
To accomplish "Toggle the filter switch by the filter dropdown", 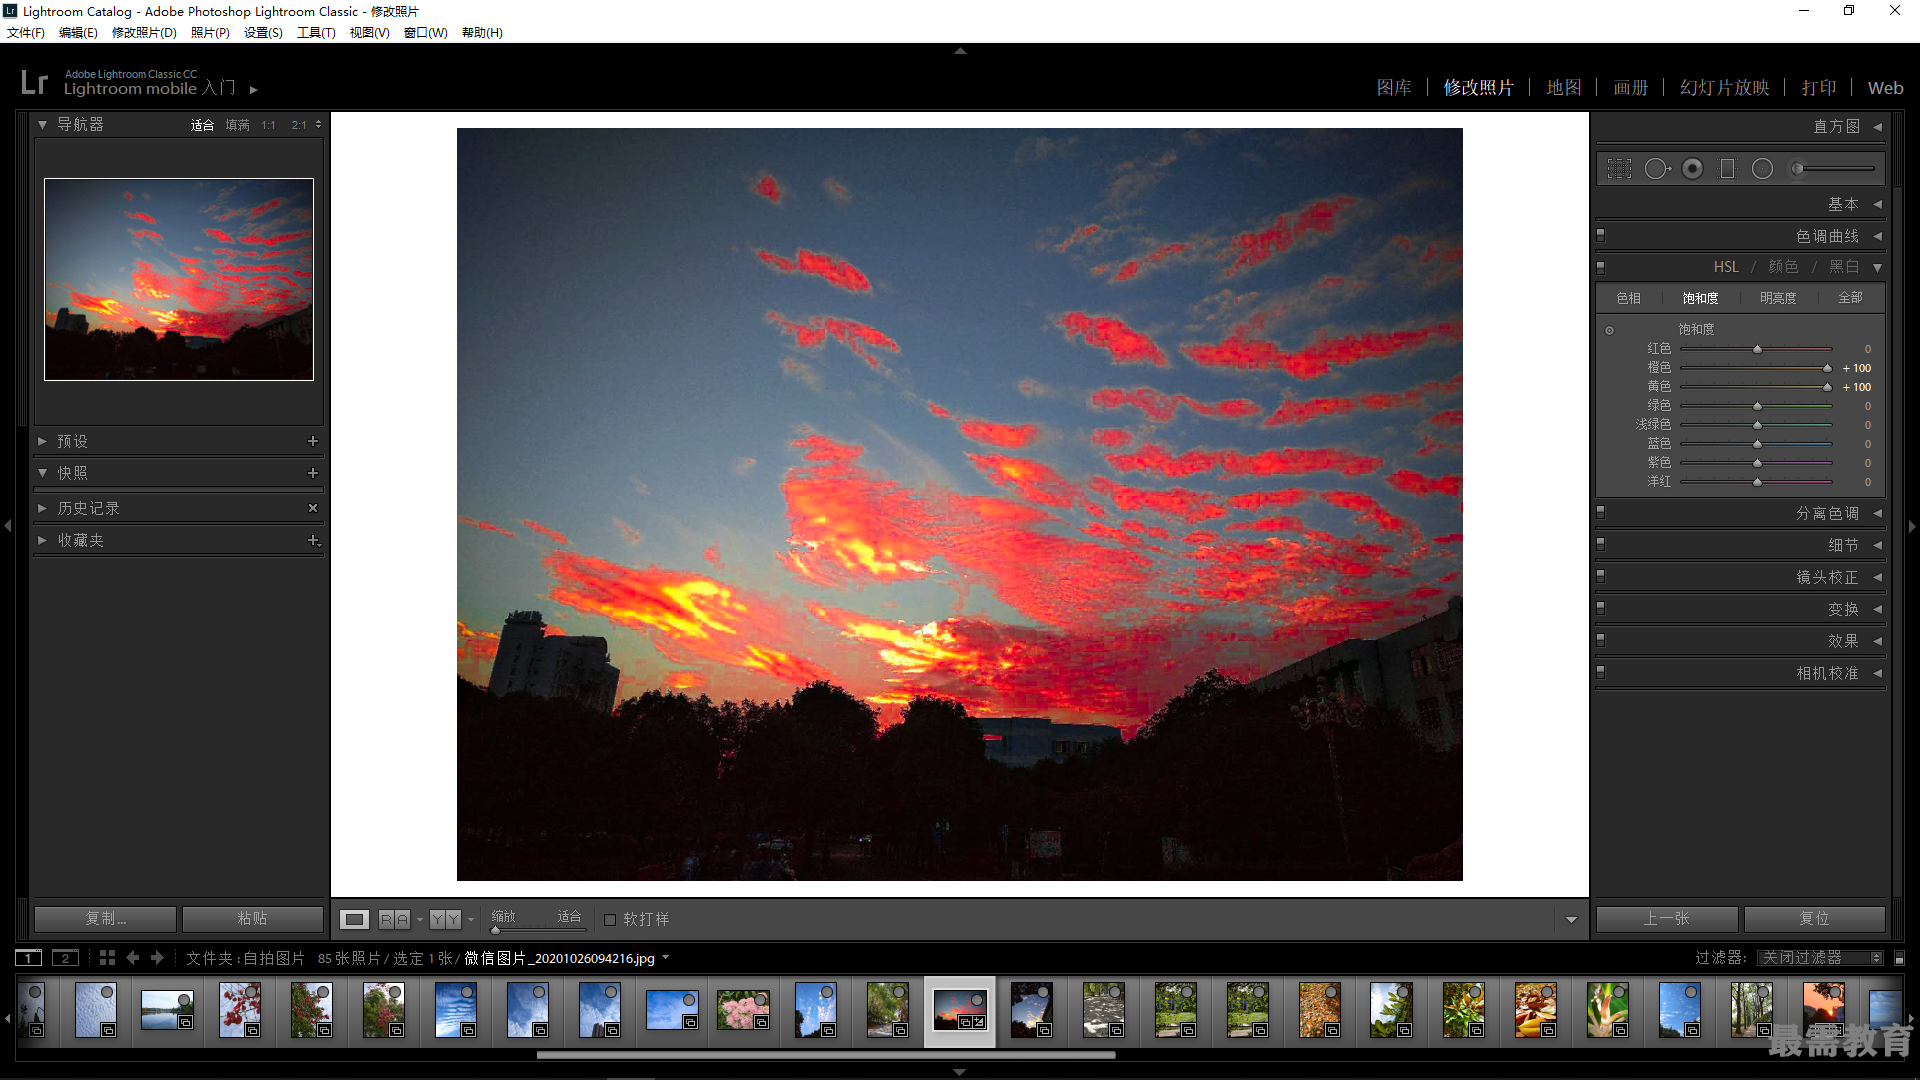I will pos(1899,958).
